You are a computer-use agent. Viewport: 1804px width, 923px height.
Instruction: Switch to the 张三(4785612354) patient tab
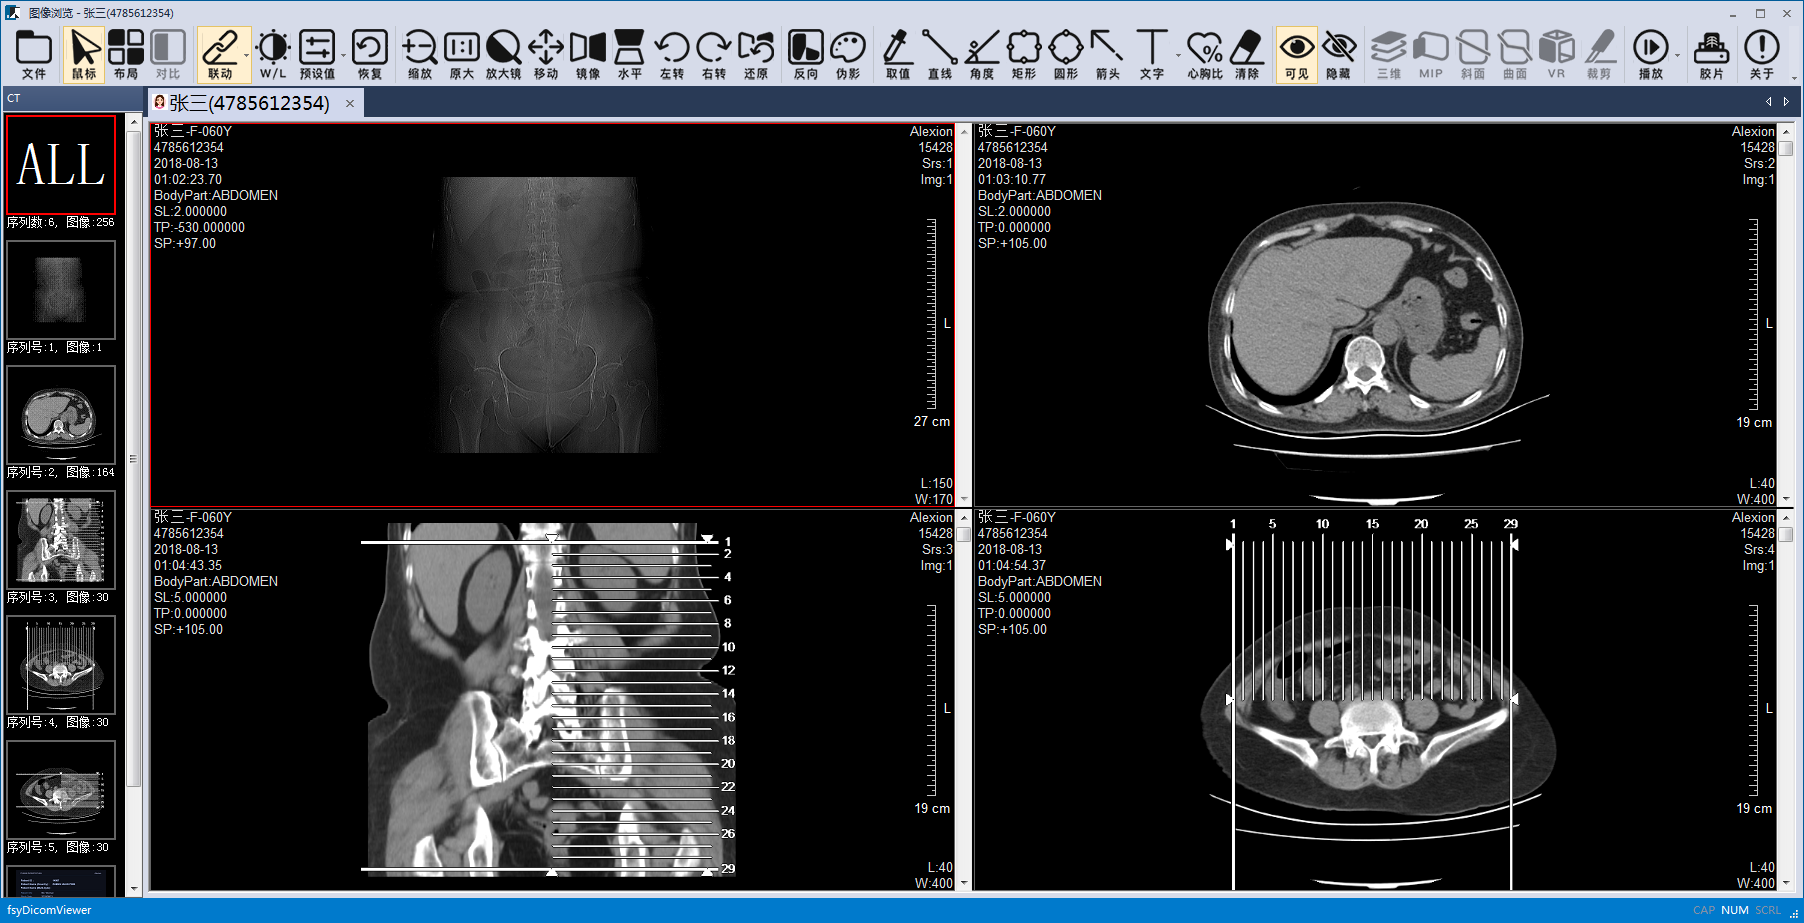(248, 103)
